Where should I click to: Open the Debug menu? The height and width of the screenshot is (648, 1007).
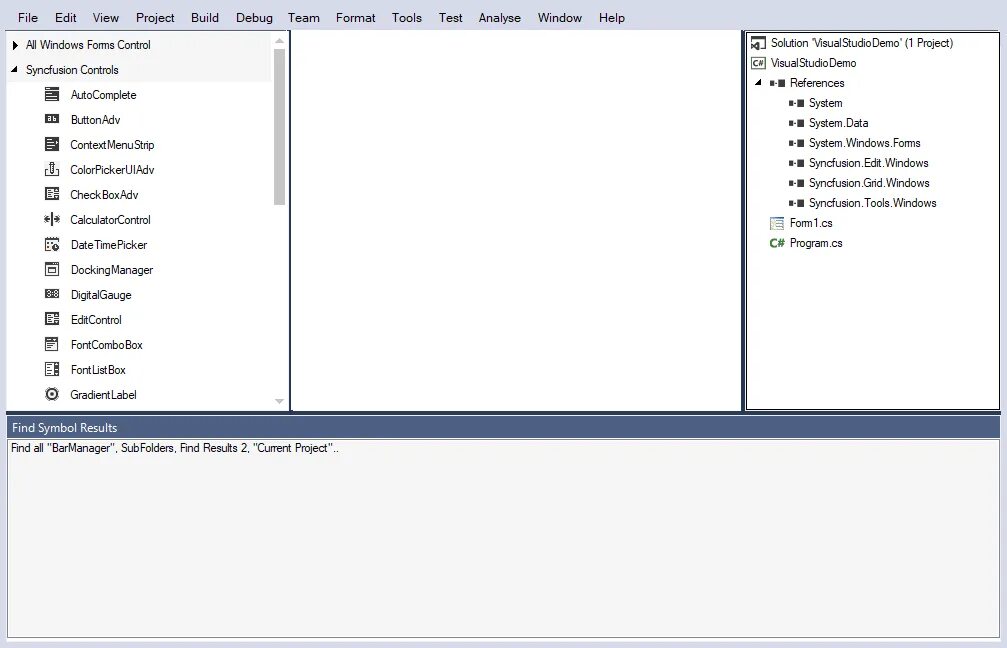[x=254, y=17]
